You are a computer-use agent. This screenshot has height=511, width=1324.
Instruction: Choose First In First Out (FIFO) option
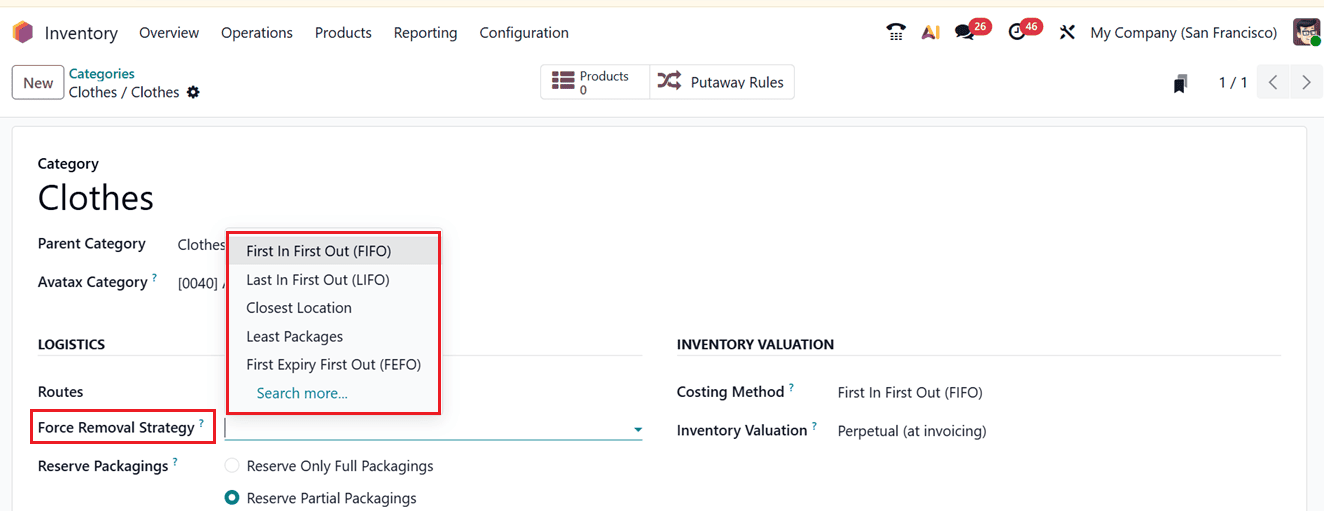pos(318,251)
